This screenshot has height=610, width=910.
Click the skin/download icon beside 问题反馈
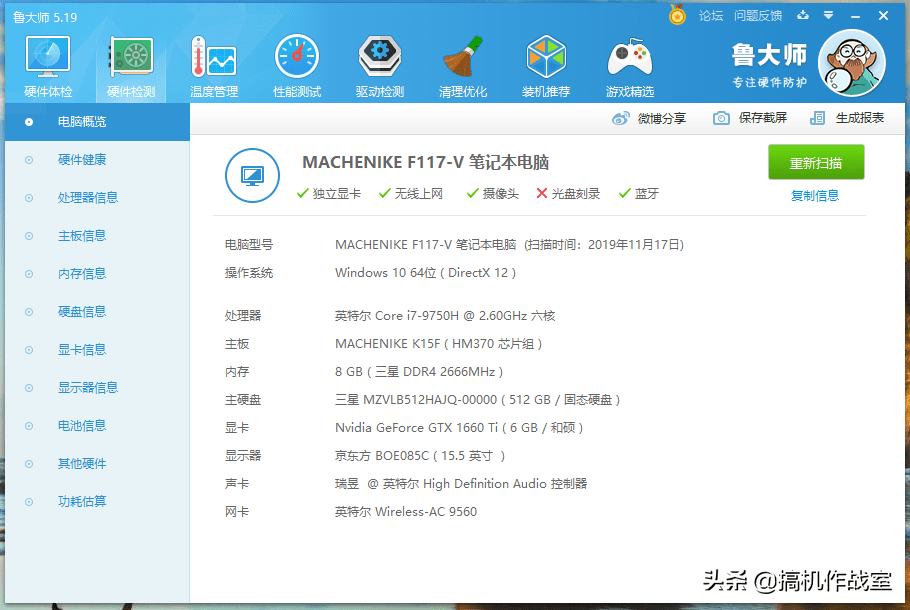coord(803,15)
